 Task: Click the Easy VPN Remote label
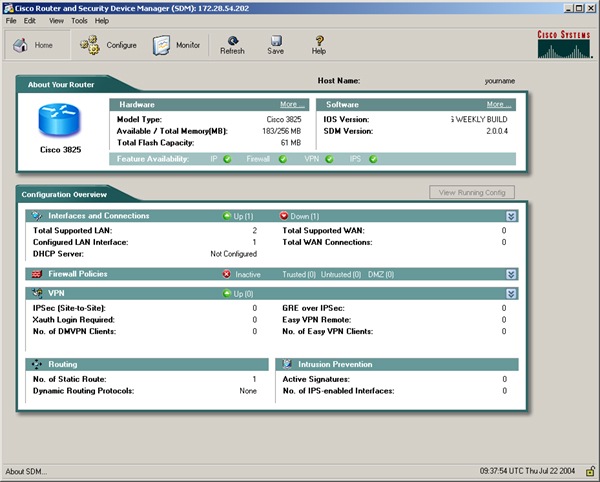(x=316, y=319)
